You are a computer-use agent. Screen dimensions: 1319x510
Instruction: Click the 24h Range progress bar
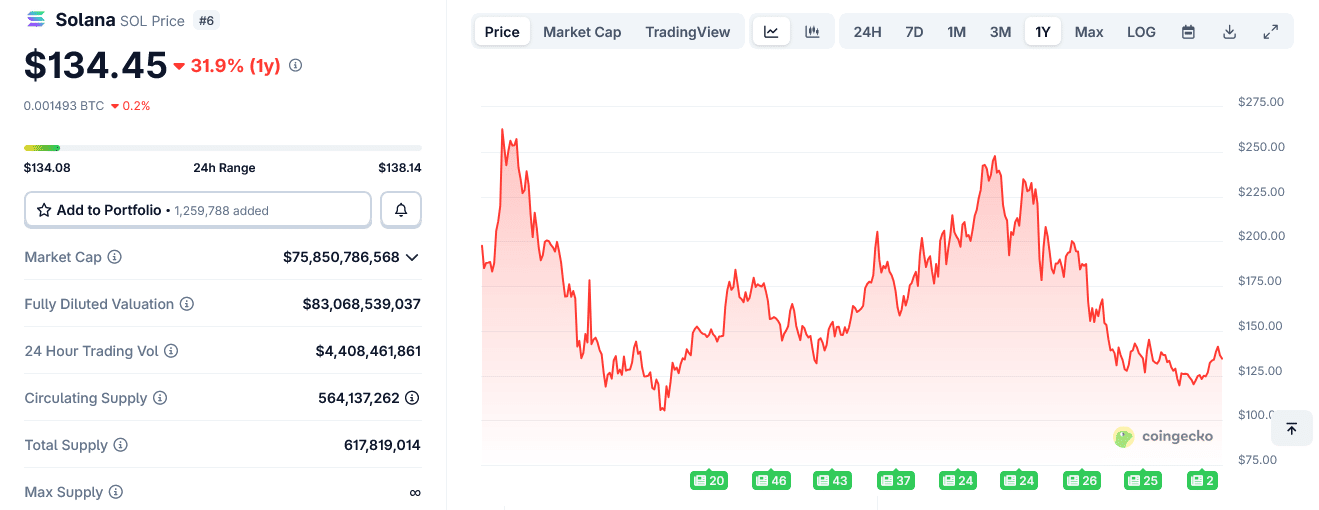coord(222,148)
